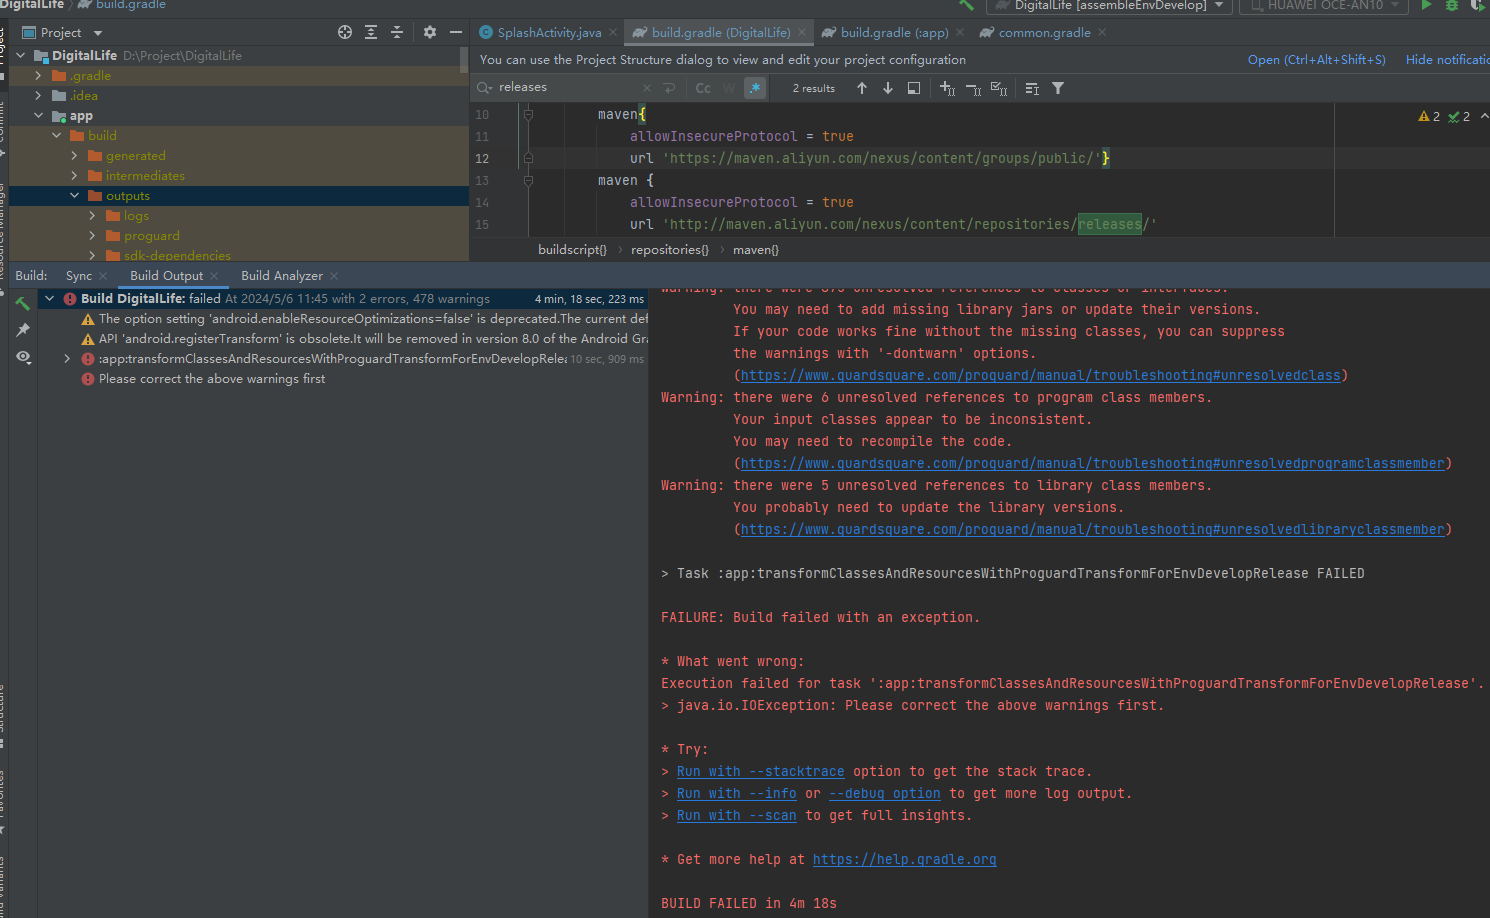Close the SplashActivity.java editor tab
The height and width of the screenshot is (918, 1490).
613,32
